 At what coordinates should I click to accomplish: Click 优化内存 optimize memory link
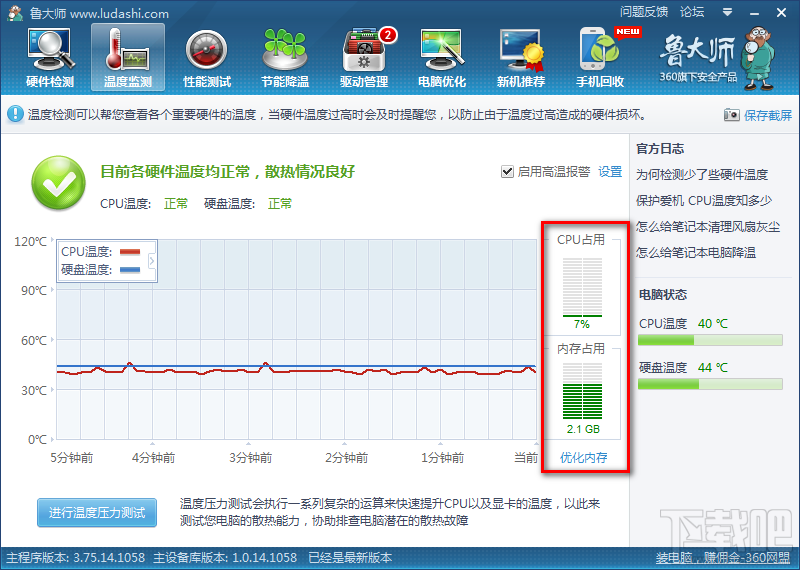(584, 457)
